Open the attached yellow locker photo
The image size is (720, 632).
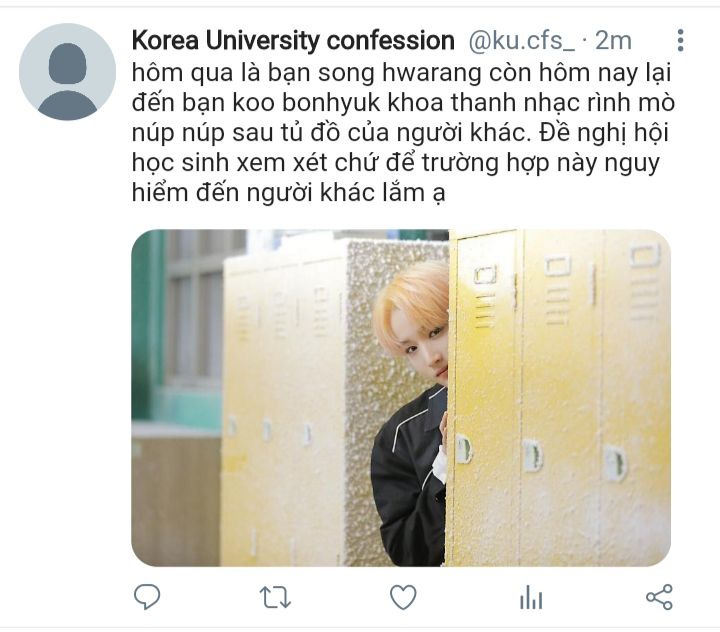pos(401,398)
